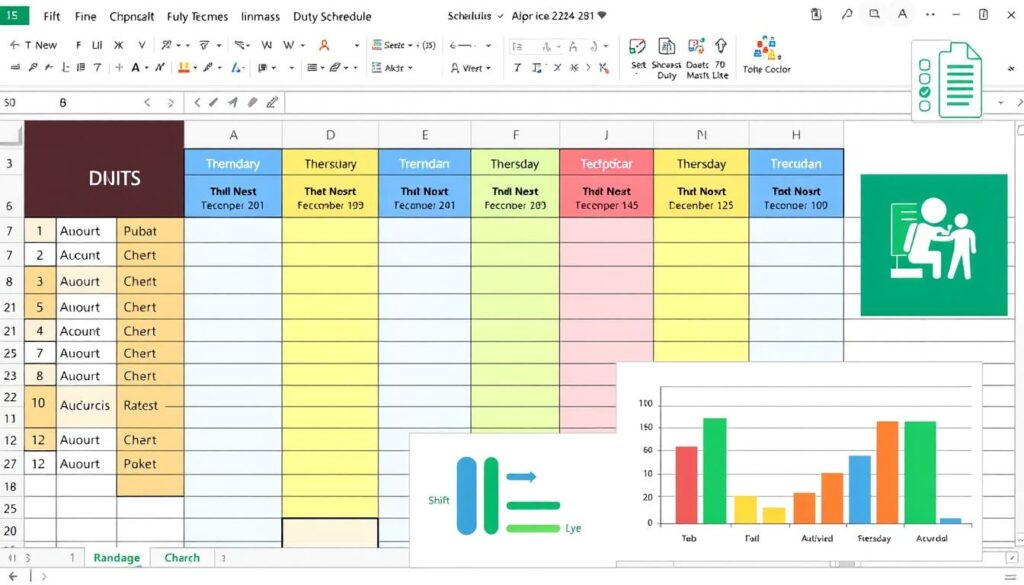This screenshot has width=1024, height=585.
Task: Click the paintbrush icon beside the > symbol
Action: point(603,67)
